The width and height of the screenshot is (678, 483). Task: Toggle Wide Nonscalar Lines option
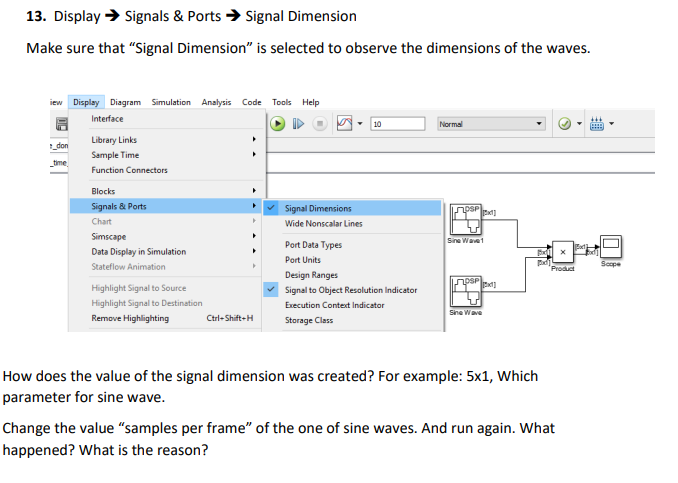(352, 224)
